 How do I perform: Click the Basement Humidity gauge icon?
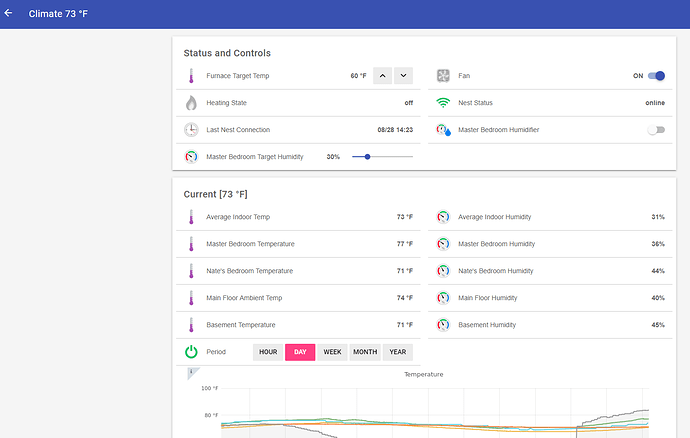pos(443,325)
